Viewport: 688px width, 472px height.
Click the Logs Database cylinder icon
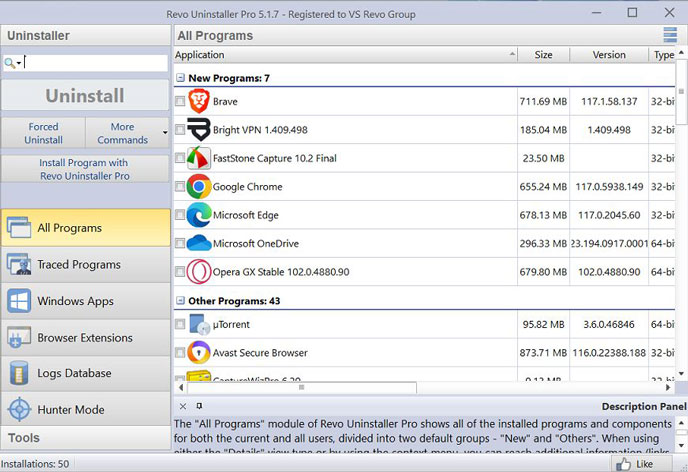(x=19, y=373)
